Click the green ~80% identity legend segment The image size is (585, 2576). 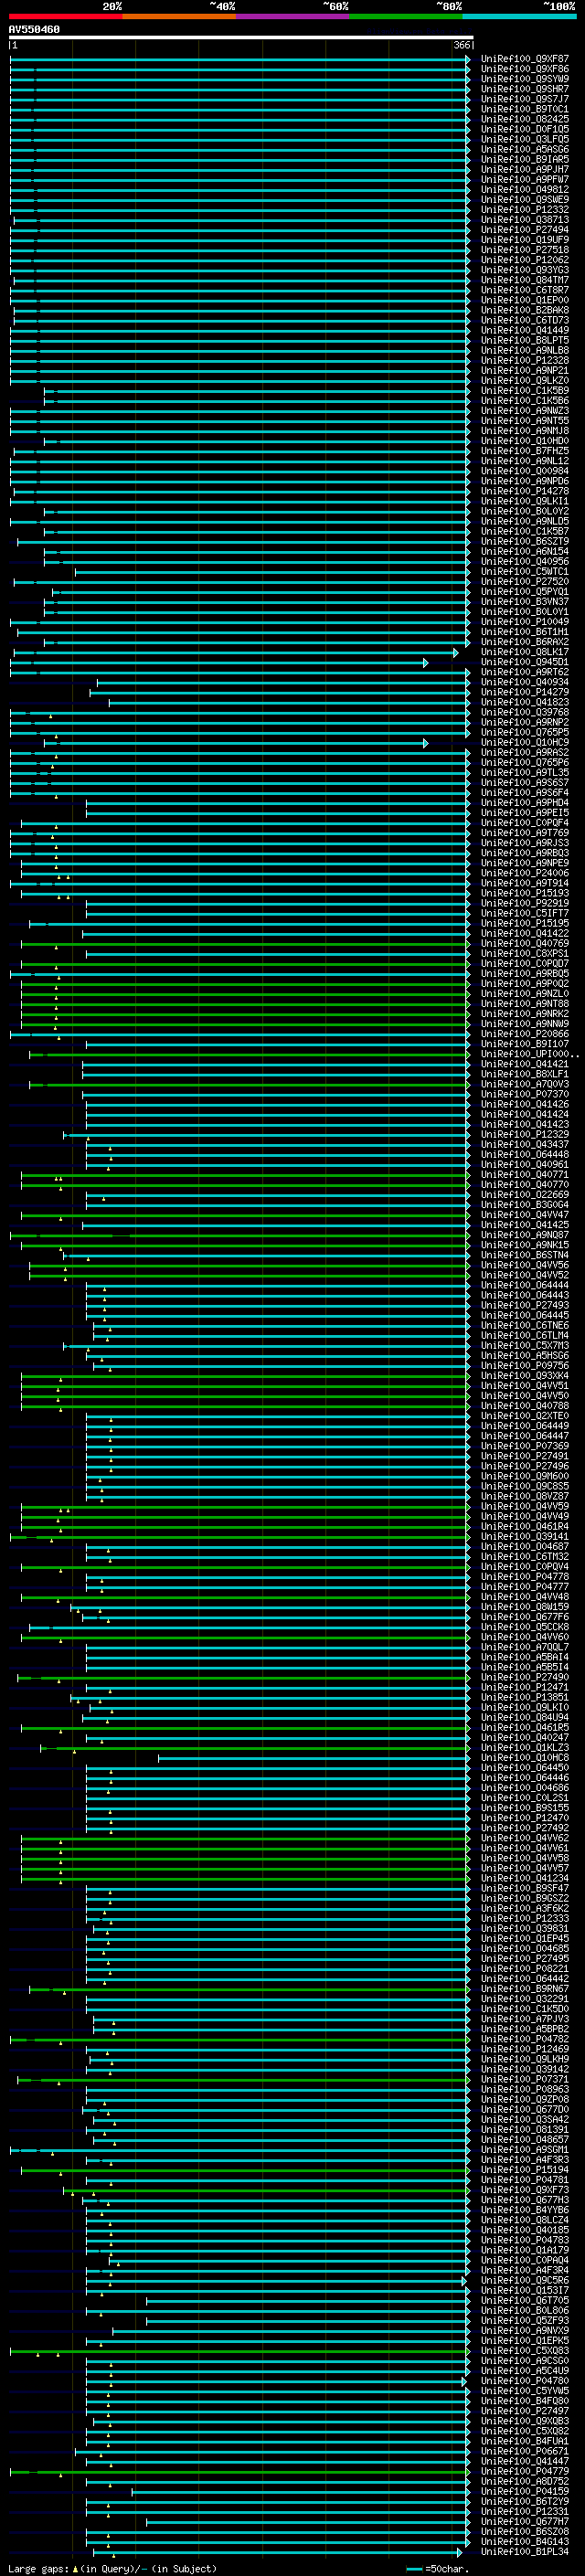click(406, 16)
